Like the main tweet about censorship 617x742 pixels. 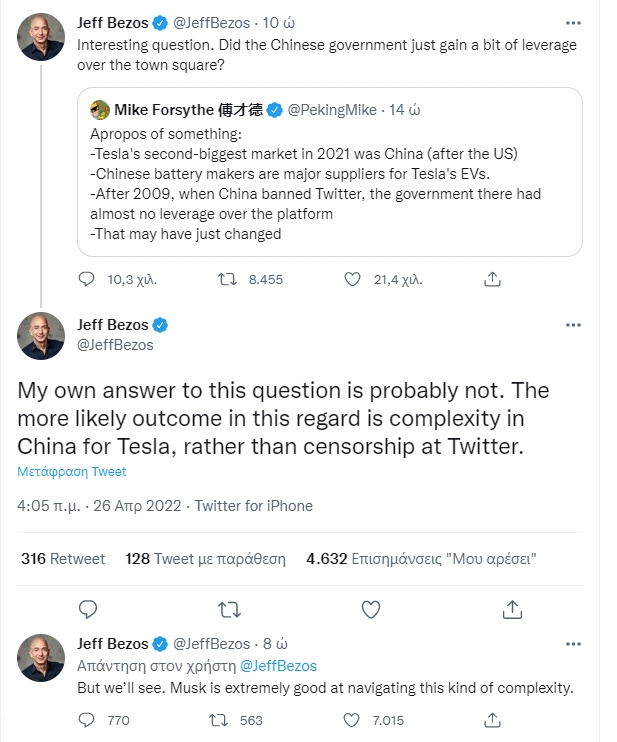pyautogui.click(x=370, y=608)
